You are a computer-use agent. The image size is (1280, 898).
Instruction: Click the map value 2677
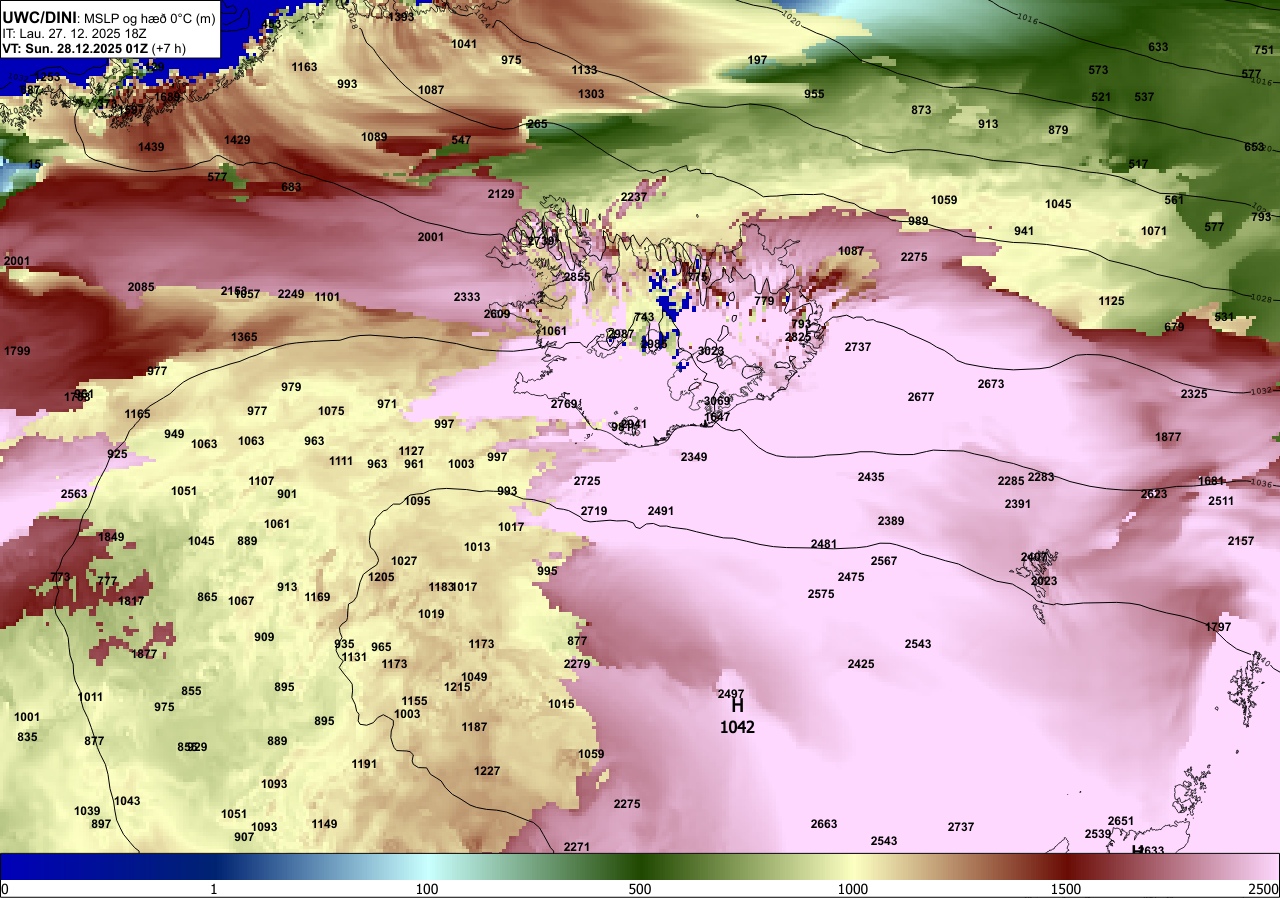(x=921, y=397)
